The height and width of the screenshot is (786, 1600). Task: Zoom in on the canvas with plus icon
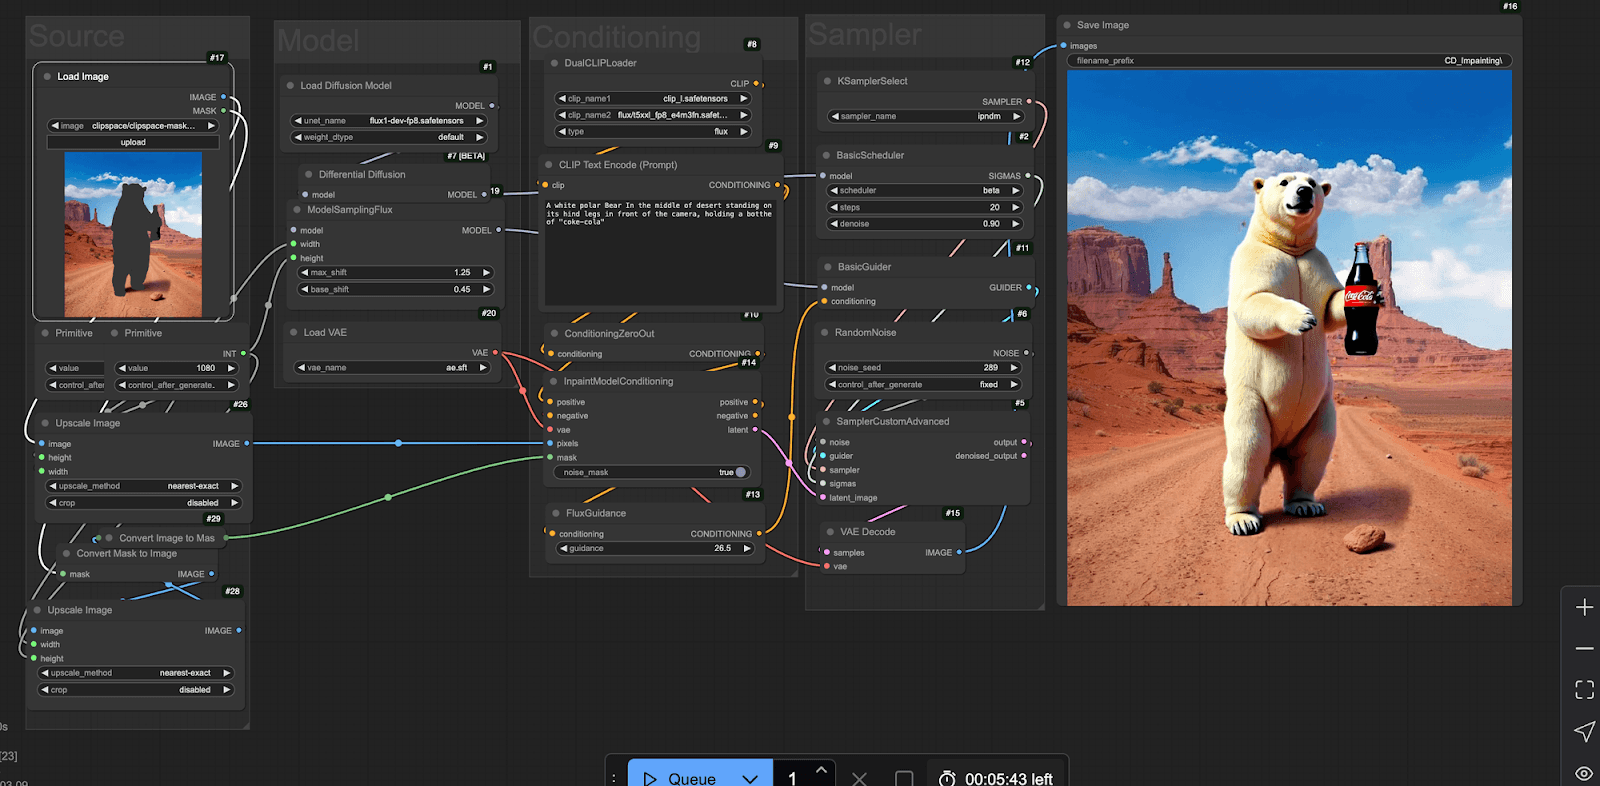coord(1584,608)
